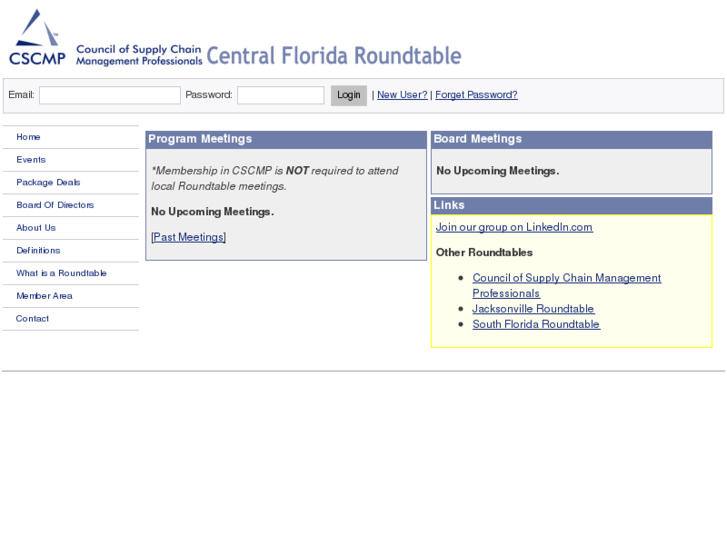Focus the Email input field
The height and width of the screenshot is (545, 727).
click(x=110, y=95)
